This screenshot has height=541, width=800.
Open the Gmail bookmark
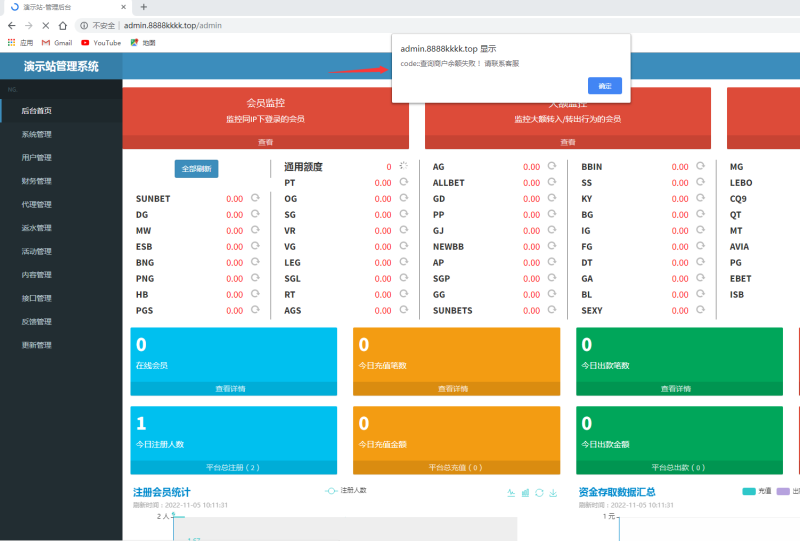coord(57,43)
